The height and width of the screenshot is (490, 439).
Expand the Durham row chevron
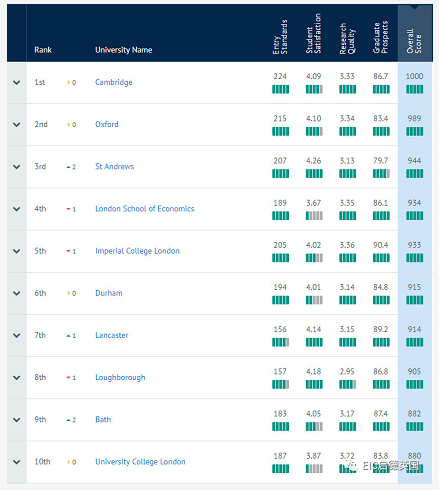point(17,293)
